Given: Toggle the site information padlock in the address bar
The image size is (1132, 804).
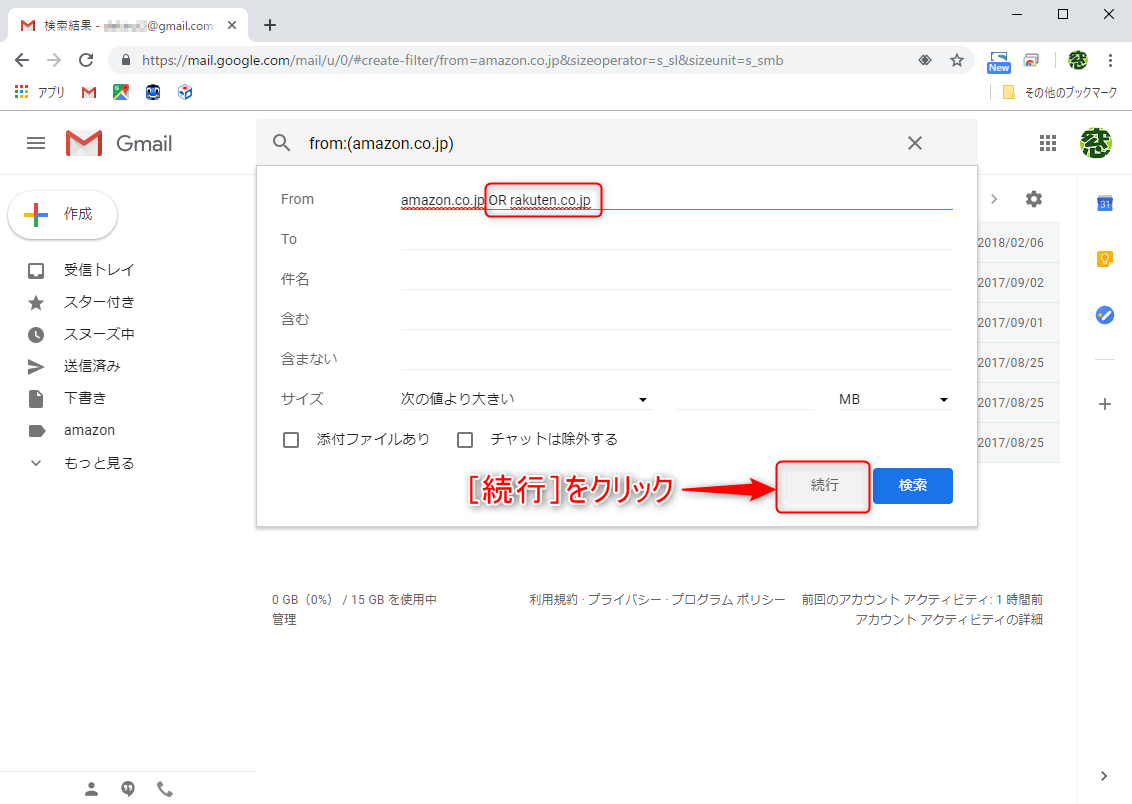Looking at the screenshot, I should coord(124,60).
